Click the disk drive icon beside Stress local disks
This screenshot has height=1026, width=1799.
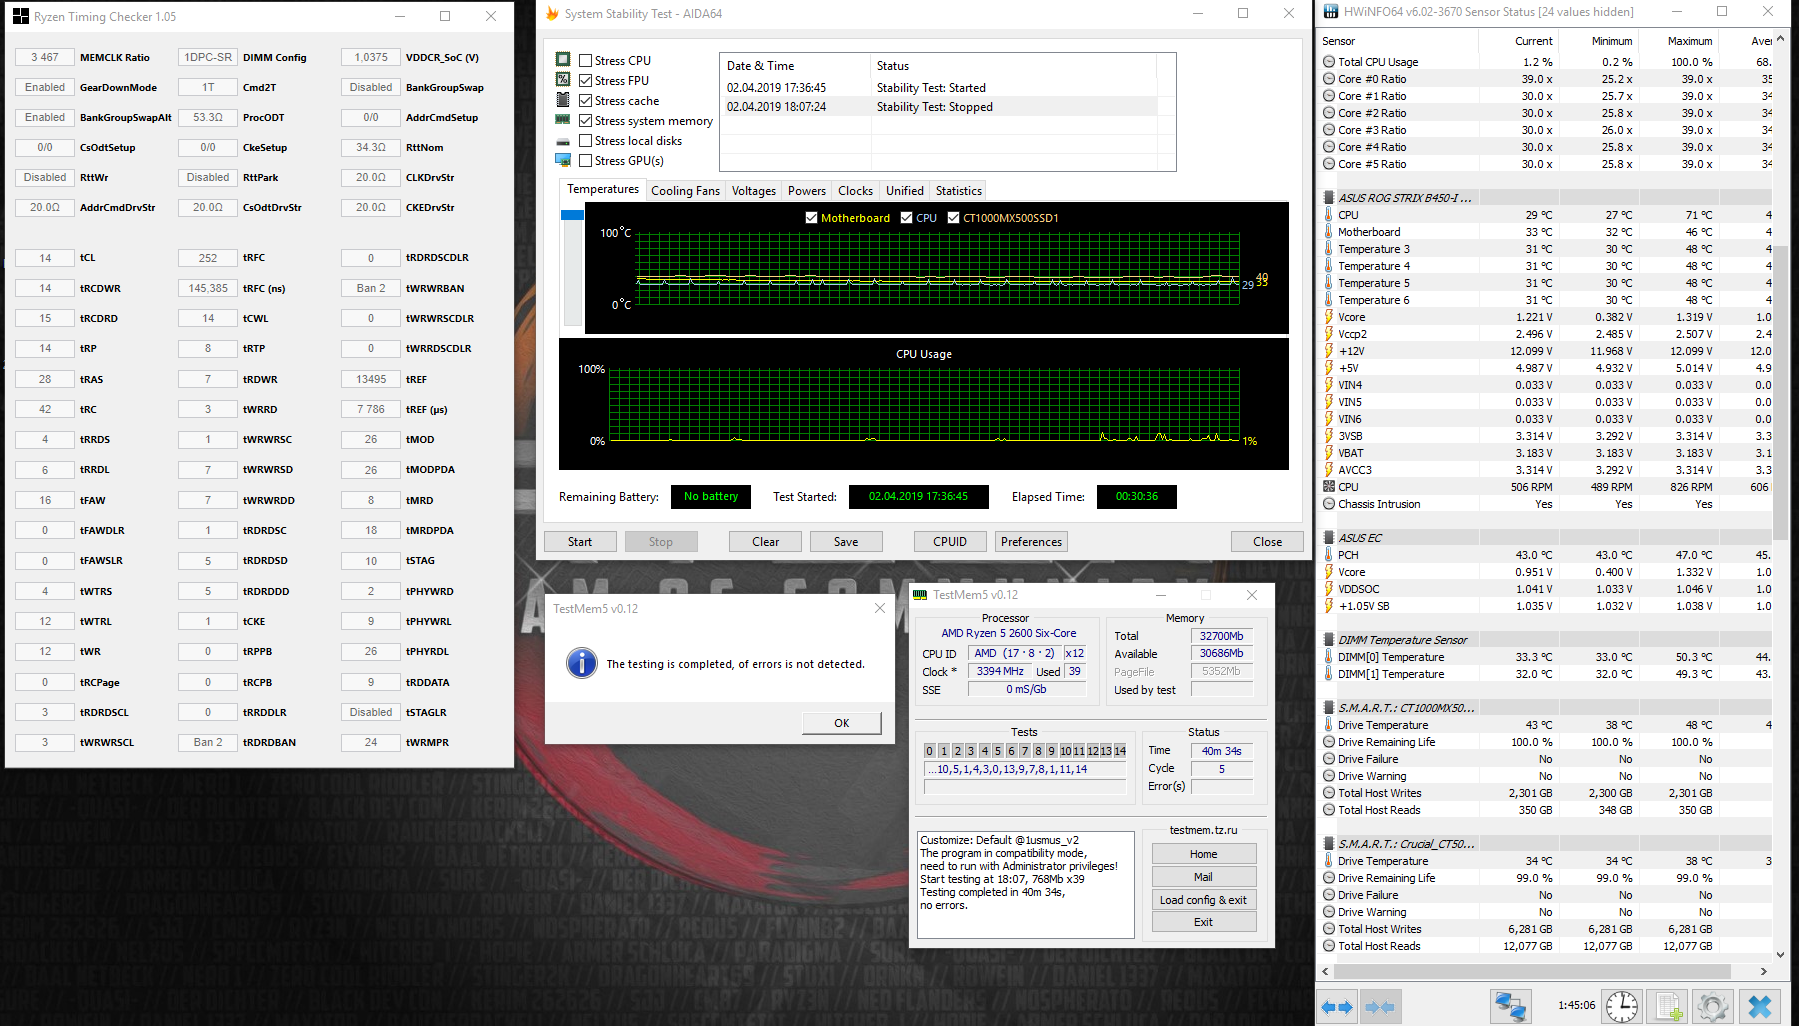563,141
